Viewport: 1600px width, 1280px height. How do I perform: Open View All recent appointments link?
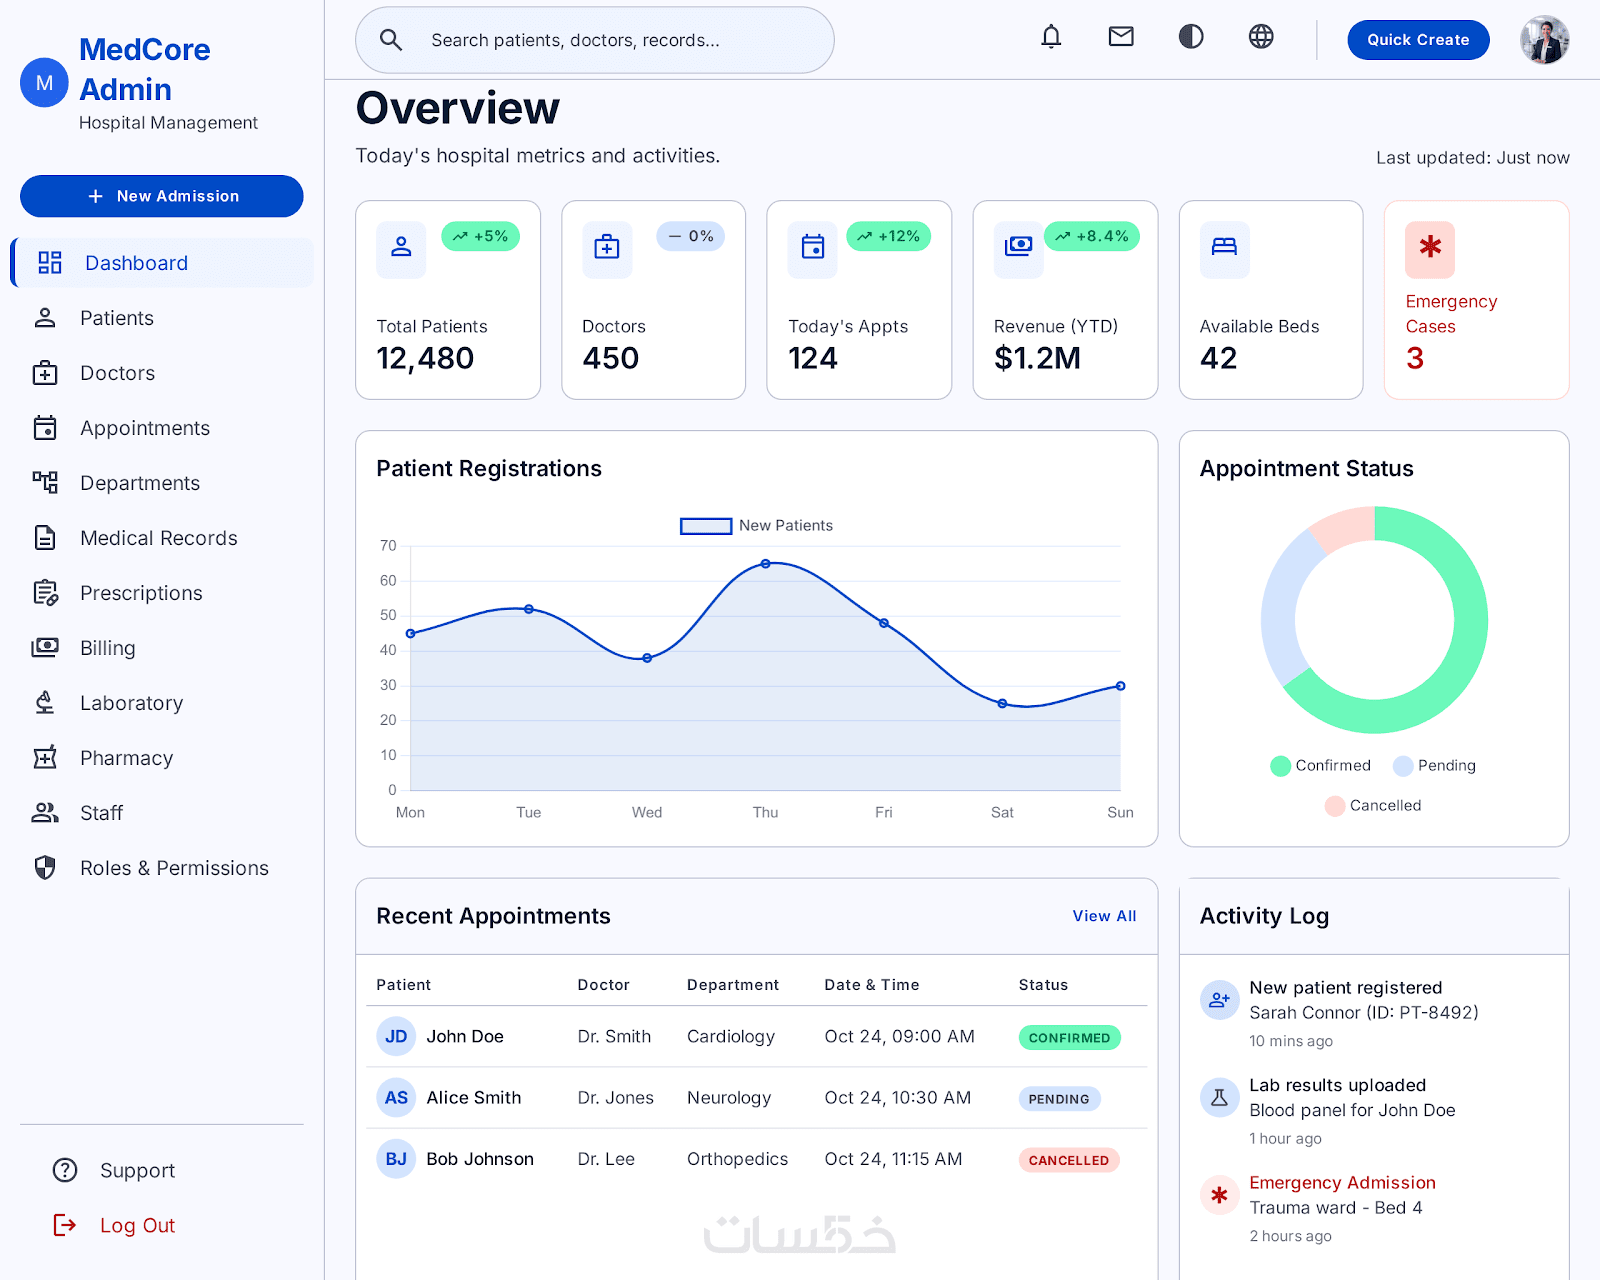click(x=1104, y=916)
